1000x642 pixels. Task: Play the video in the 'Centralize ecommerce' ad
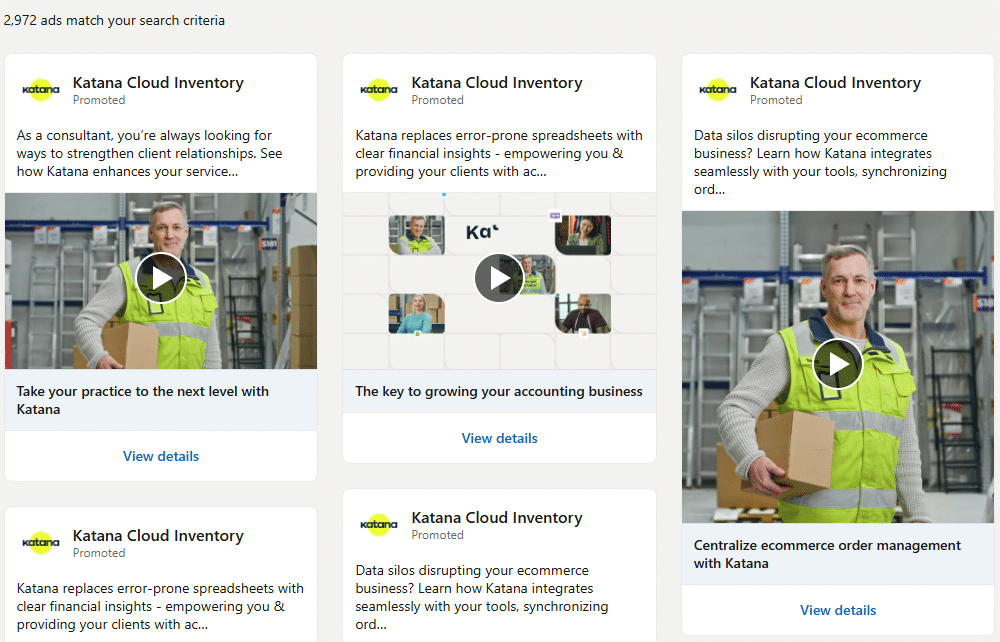pos(838,364)
